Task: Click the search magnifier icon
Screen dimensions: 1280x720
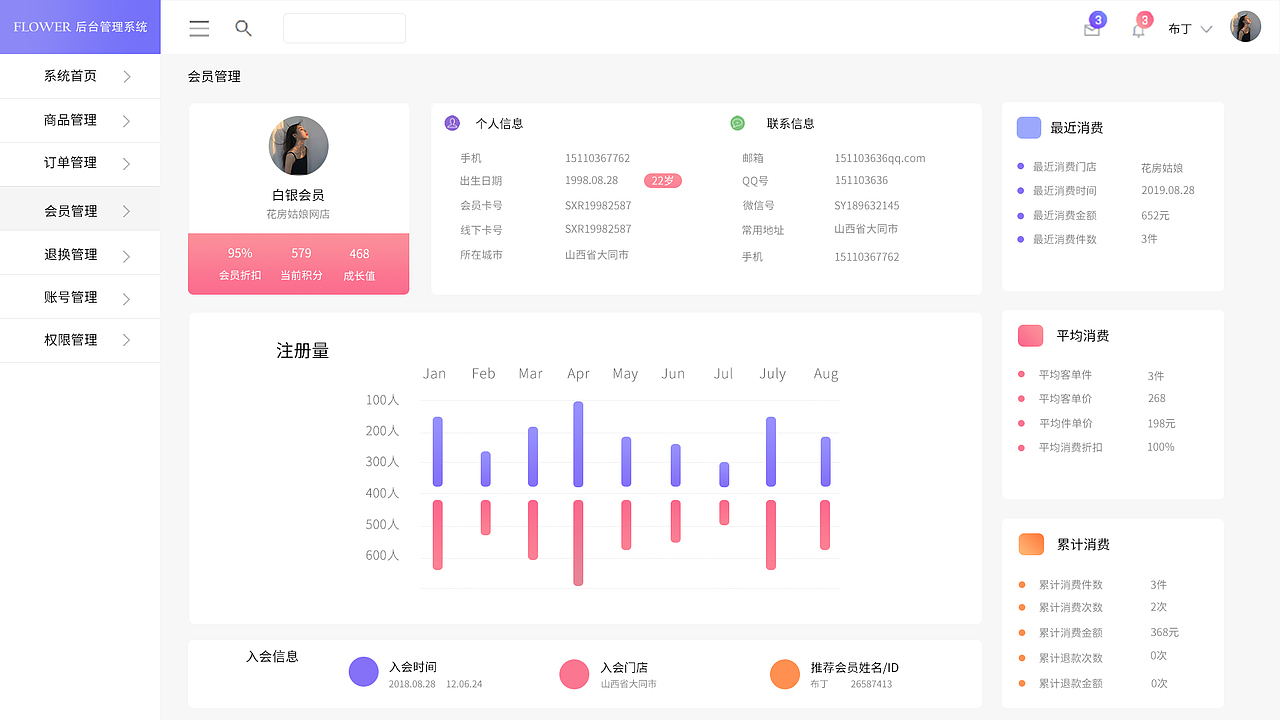Action: [x=243, y=28]
